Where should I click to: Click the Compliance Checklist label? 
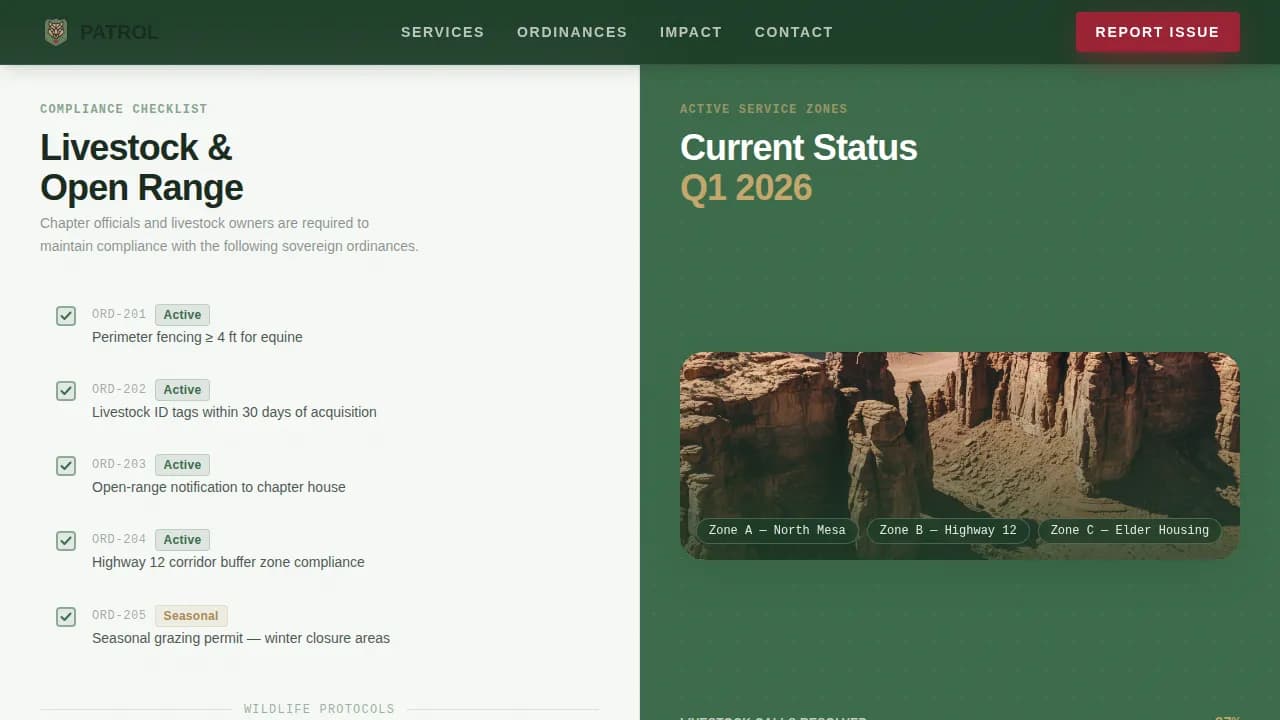[x=124, y=109]
